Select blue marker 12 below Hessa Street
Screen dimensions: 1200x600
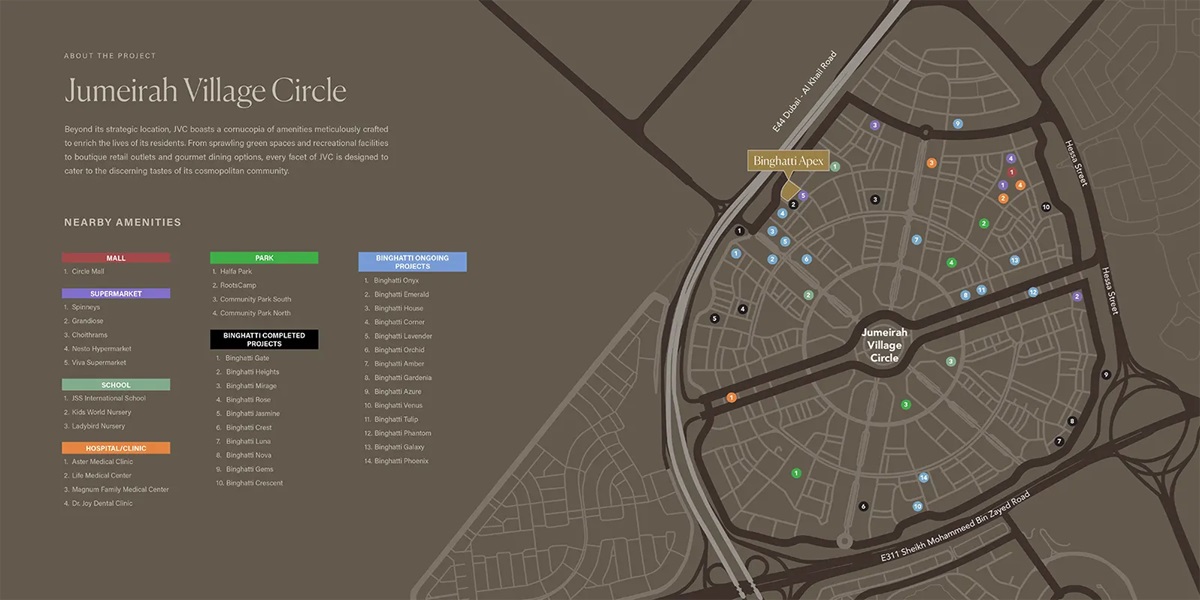[1033, 293]
